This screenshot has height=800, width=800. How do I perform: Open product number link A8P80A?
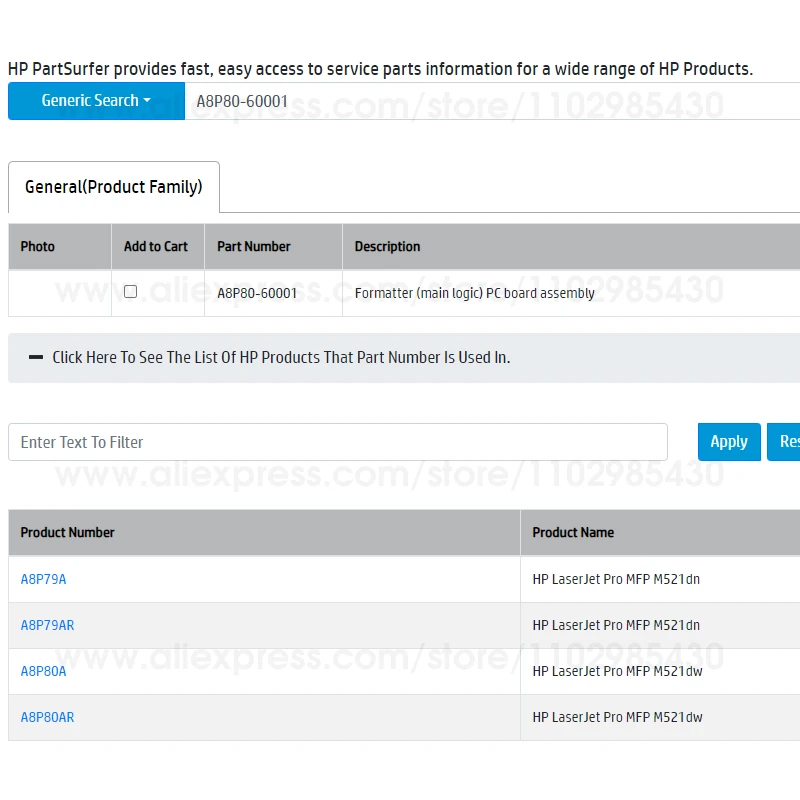pos(44,671)
